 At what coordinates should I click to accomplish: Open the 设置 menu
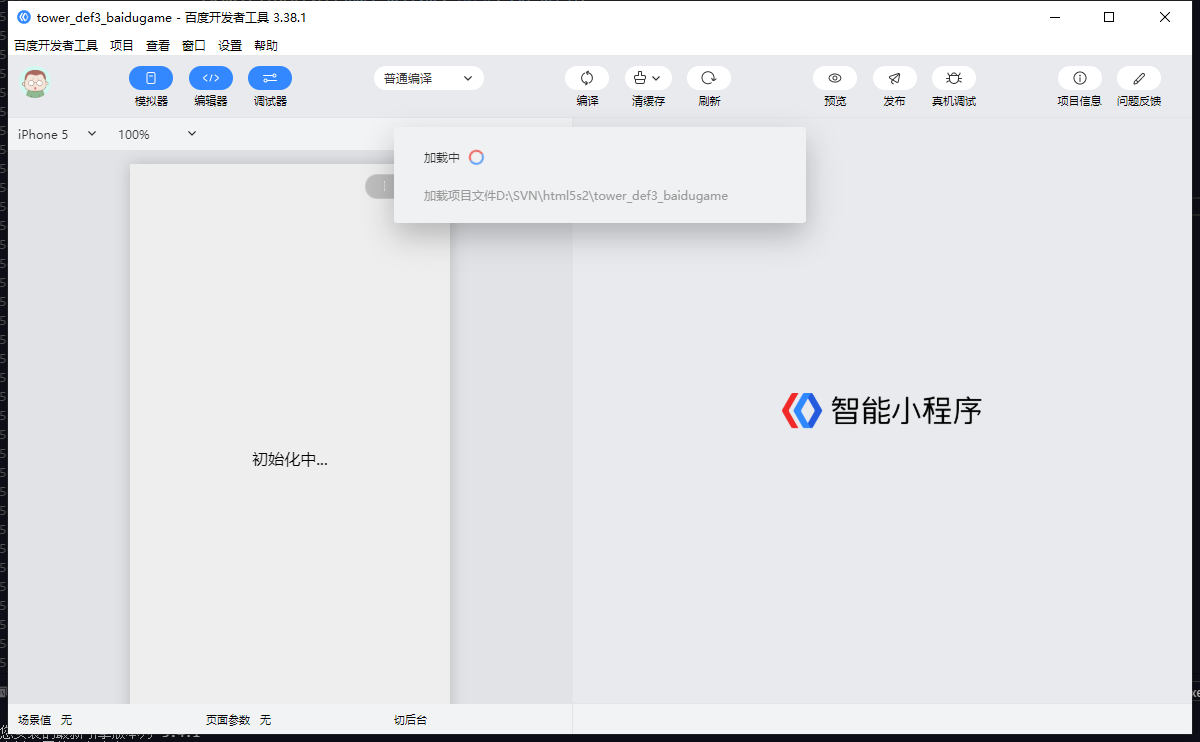(x=230, y=45)
